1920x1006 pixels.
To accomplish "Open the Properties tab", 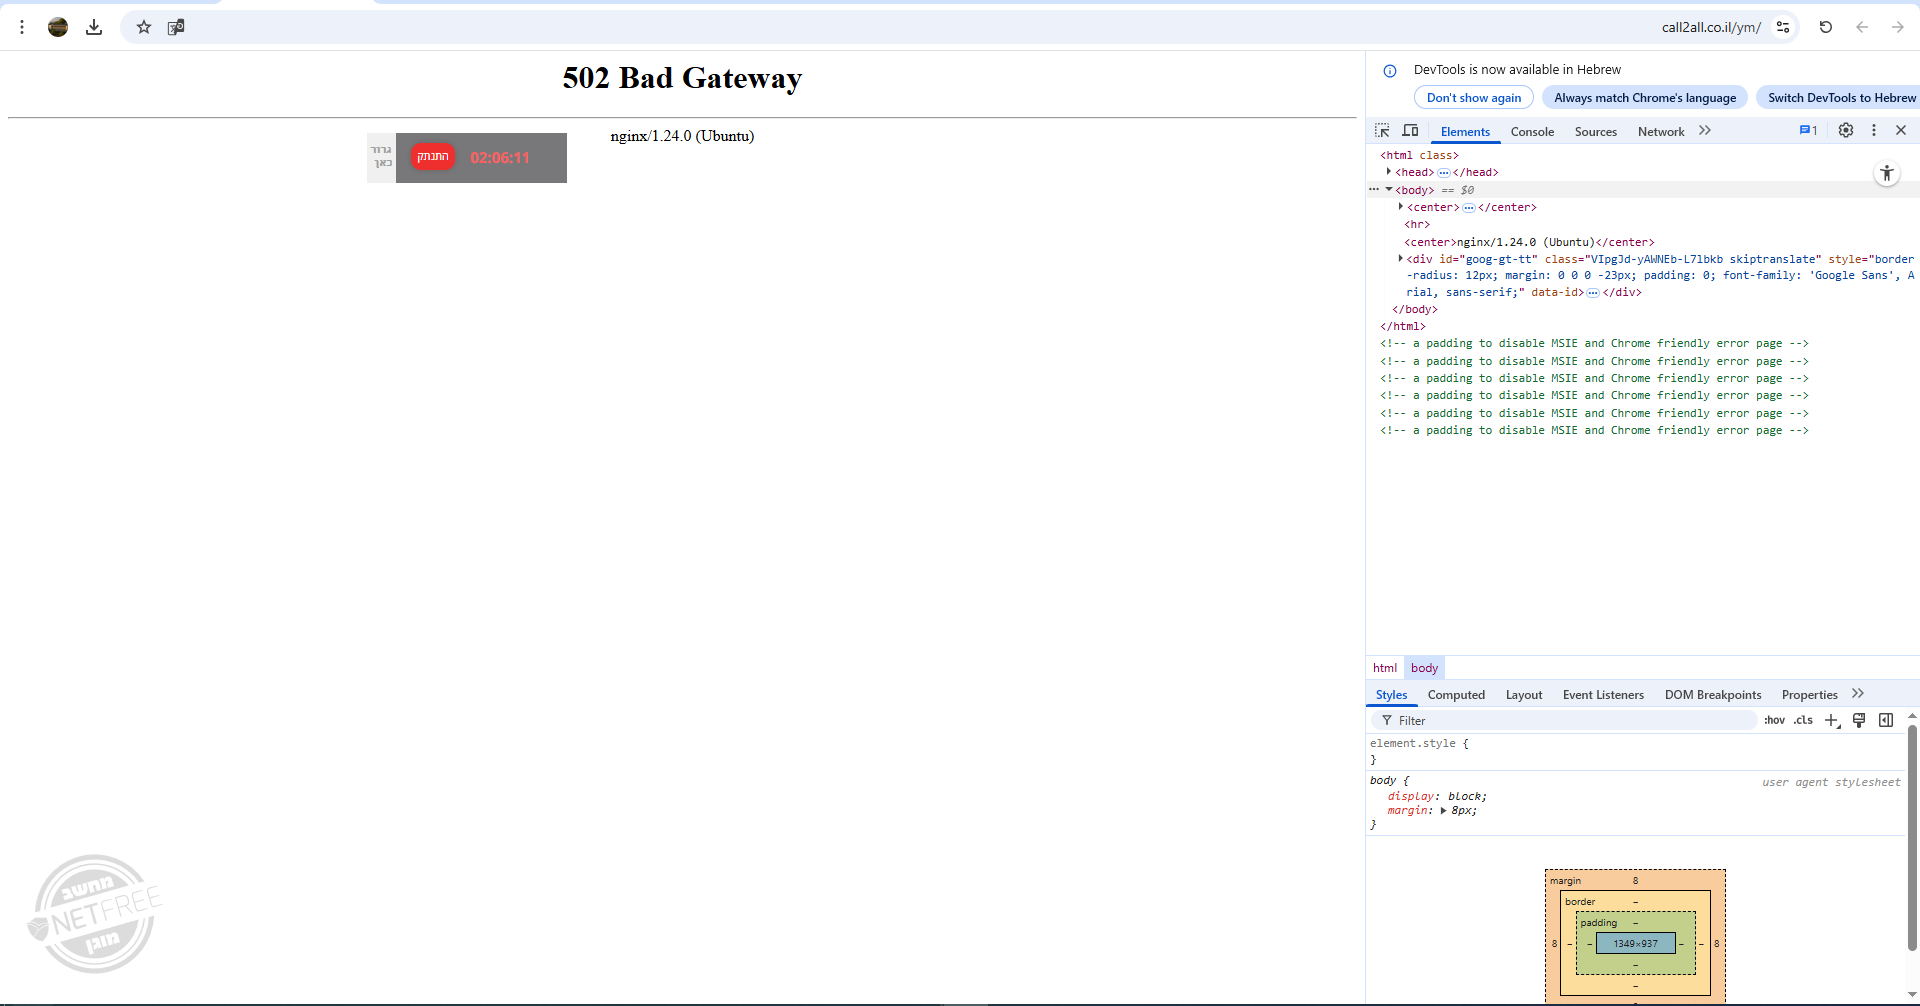I will click(1809, 695).
